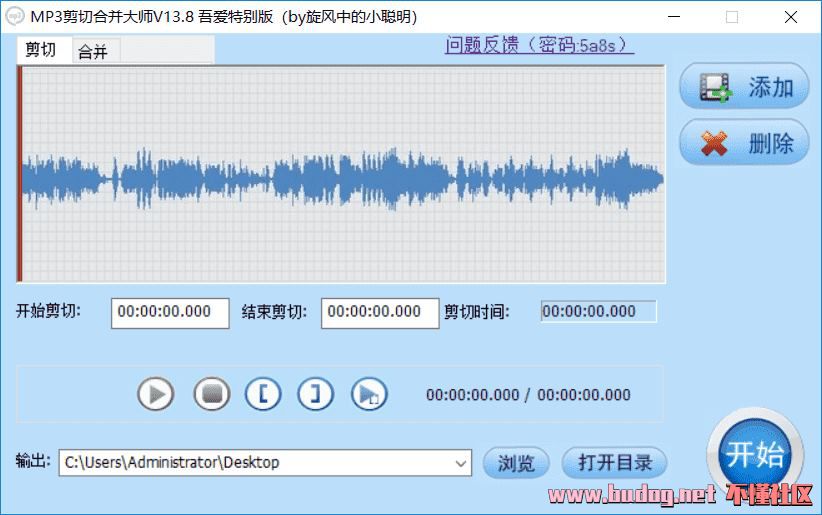Switch to the 合并 tab
The width and height of the screenshot is (822, 515).
coord(93,51)
